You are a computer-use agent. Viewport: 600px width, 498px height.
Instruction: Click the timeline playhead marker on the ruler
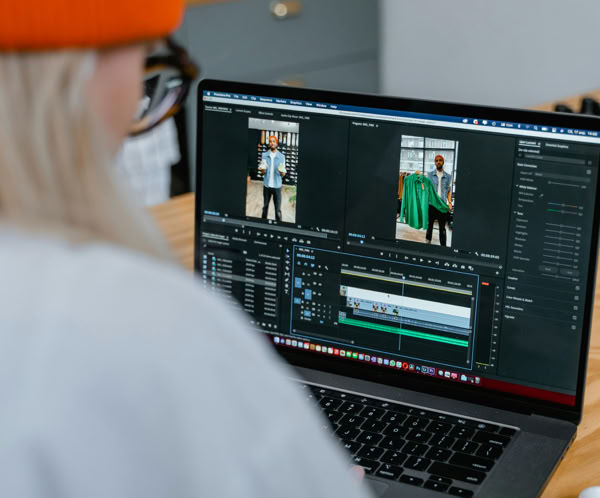(x=403, y=278)
